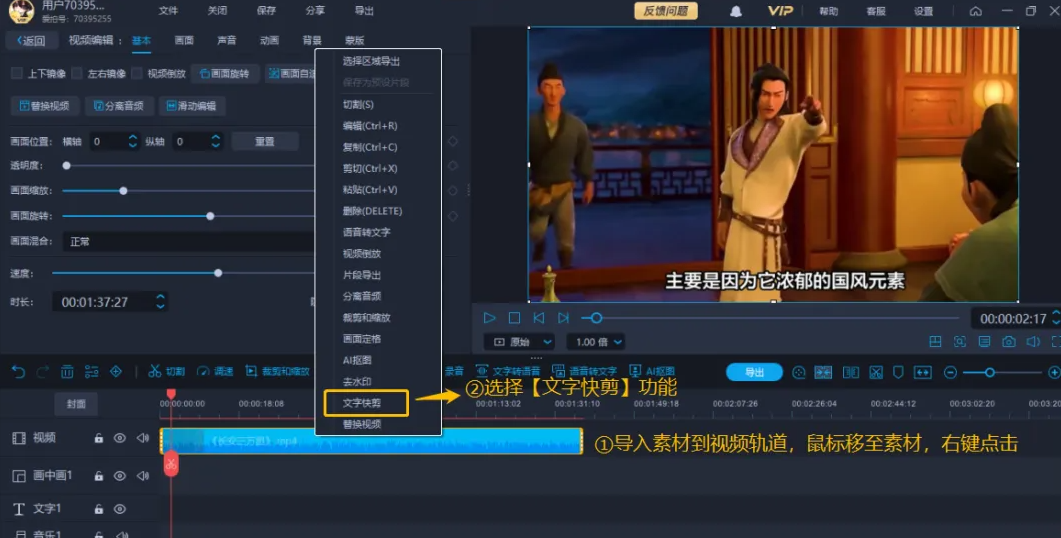Lock the 画中画1 track

click(99, 476)
